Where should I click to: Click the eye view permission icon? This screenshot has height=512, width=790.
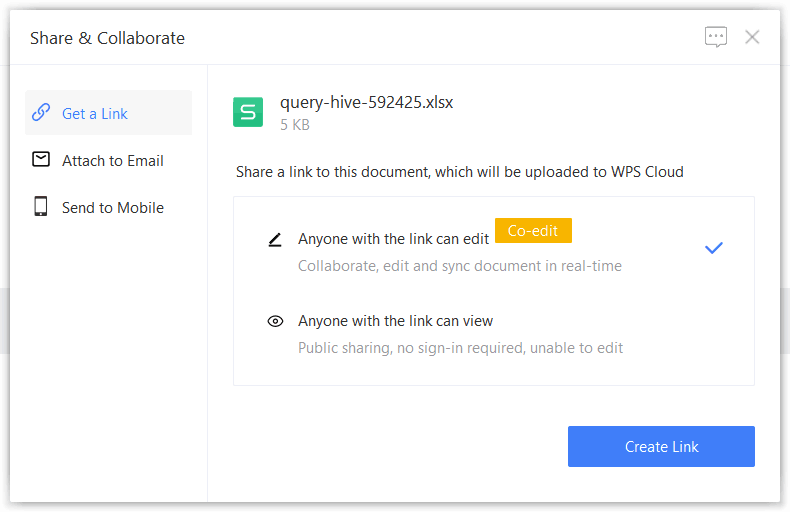[x=275, y=322]
